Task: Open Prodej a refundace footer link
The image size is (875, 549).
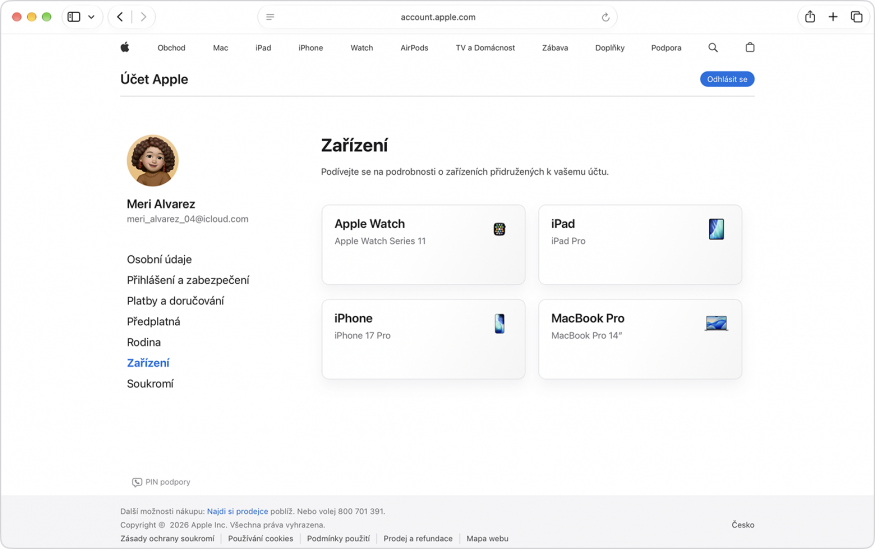Action: coord(418,538)
